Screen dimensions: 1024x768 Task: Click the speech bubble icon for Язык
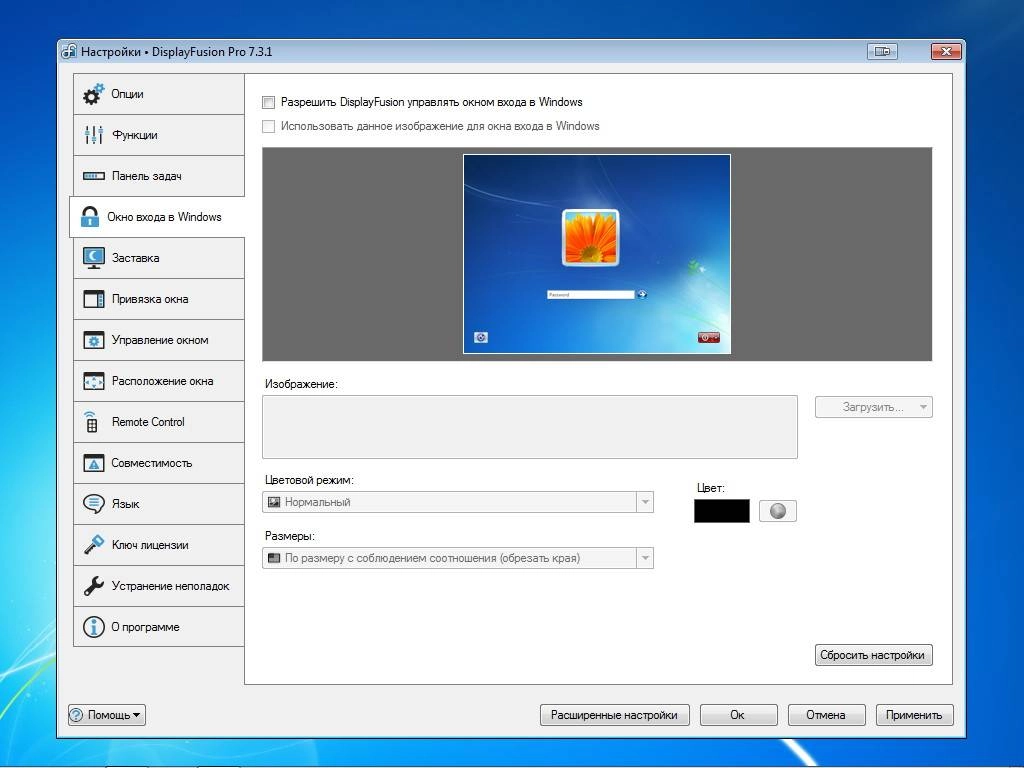pyautogui.click(x=93, y=504)
